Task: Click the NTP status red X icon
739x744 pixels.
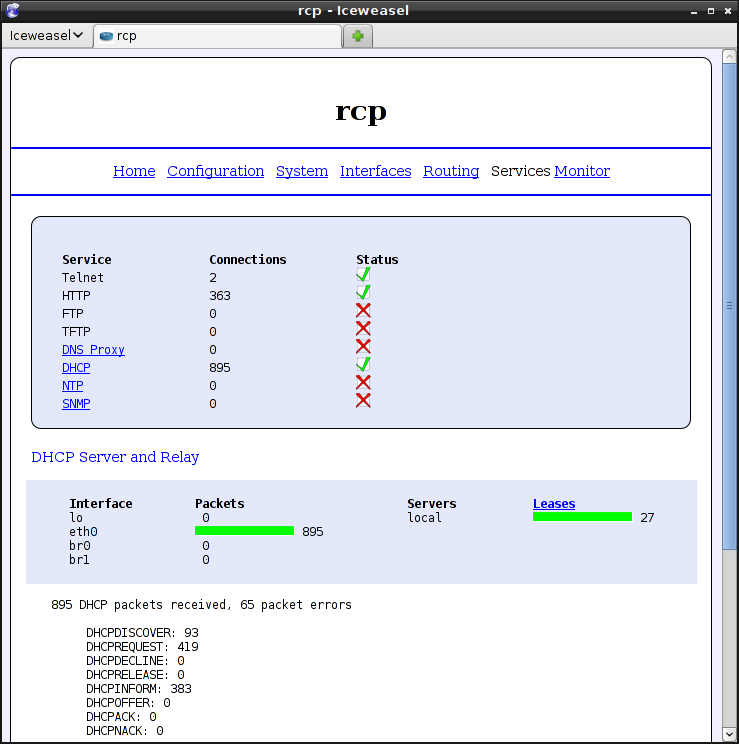Action: (363, 383)
